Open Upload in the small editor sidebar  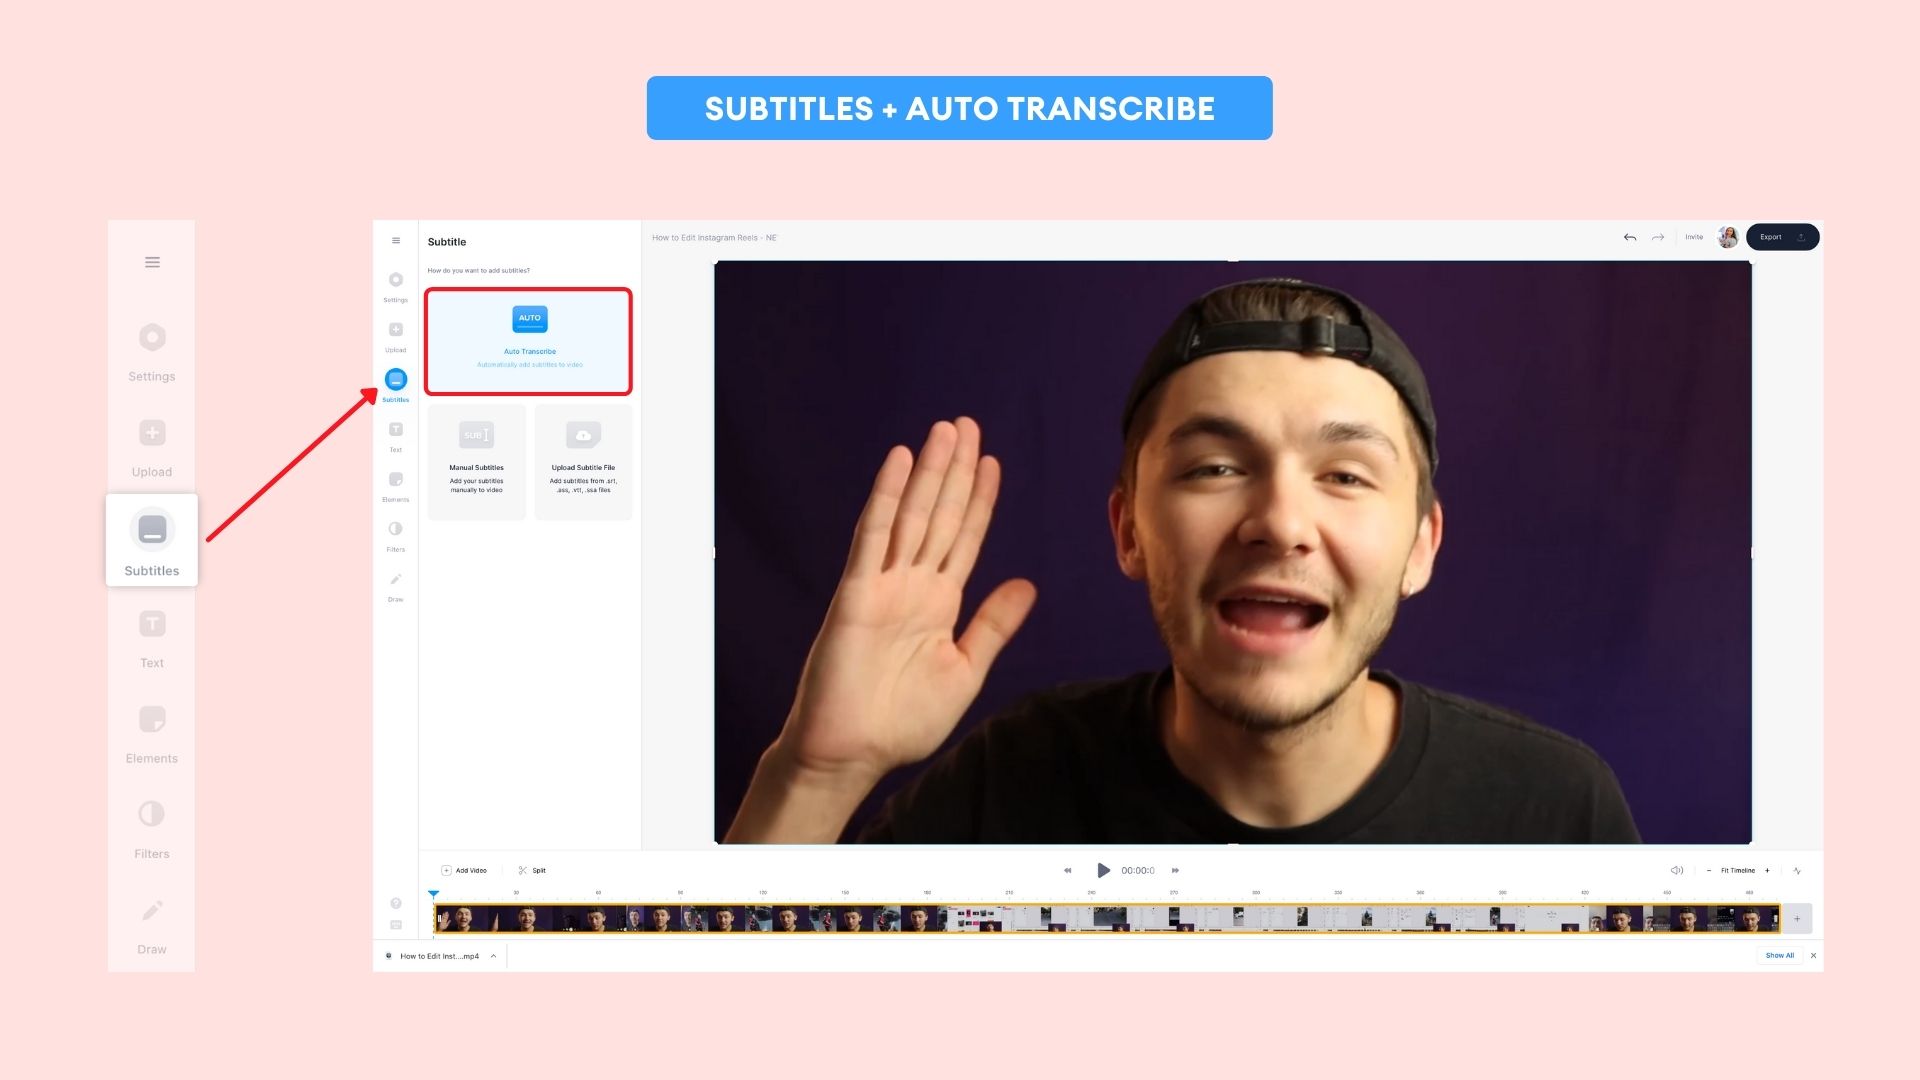pyautogui.click(x=396, y=336)
